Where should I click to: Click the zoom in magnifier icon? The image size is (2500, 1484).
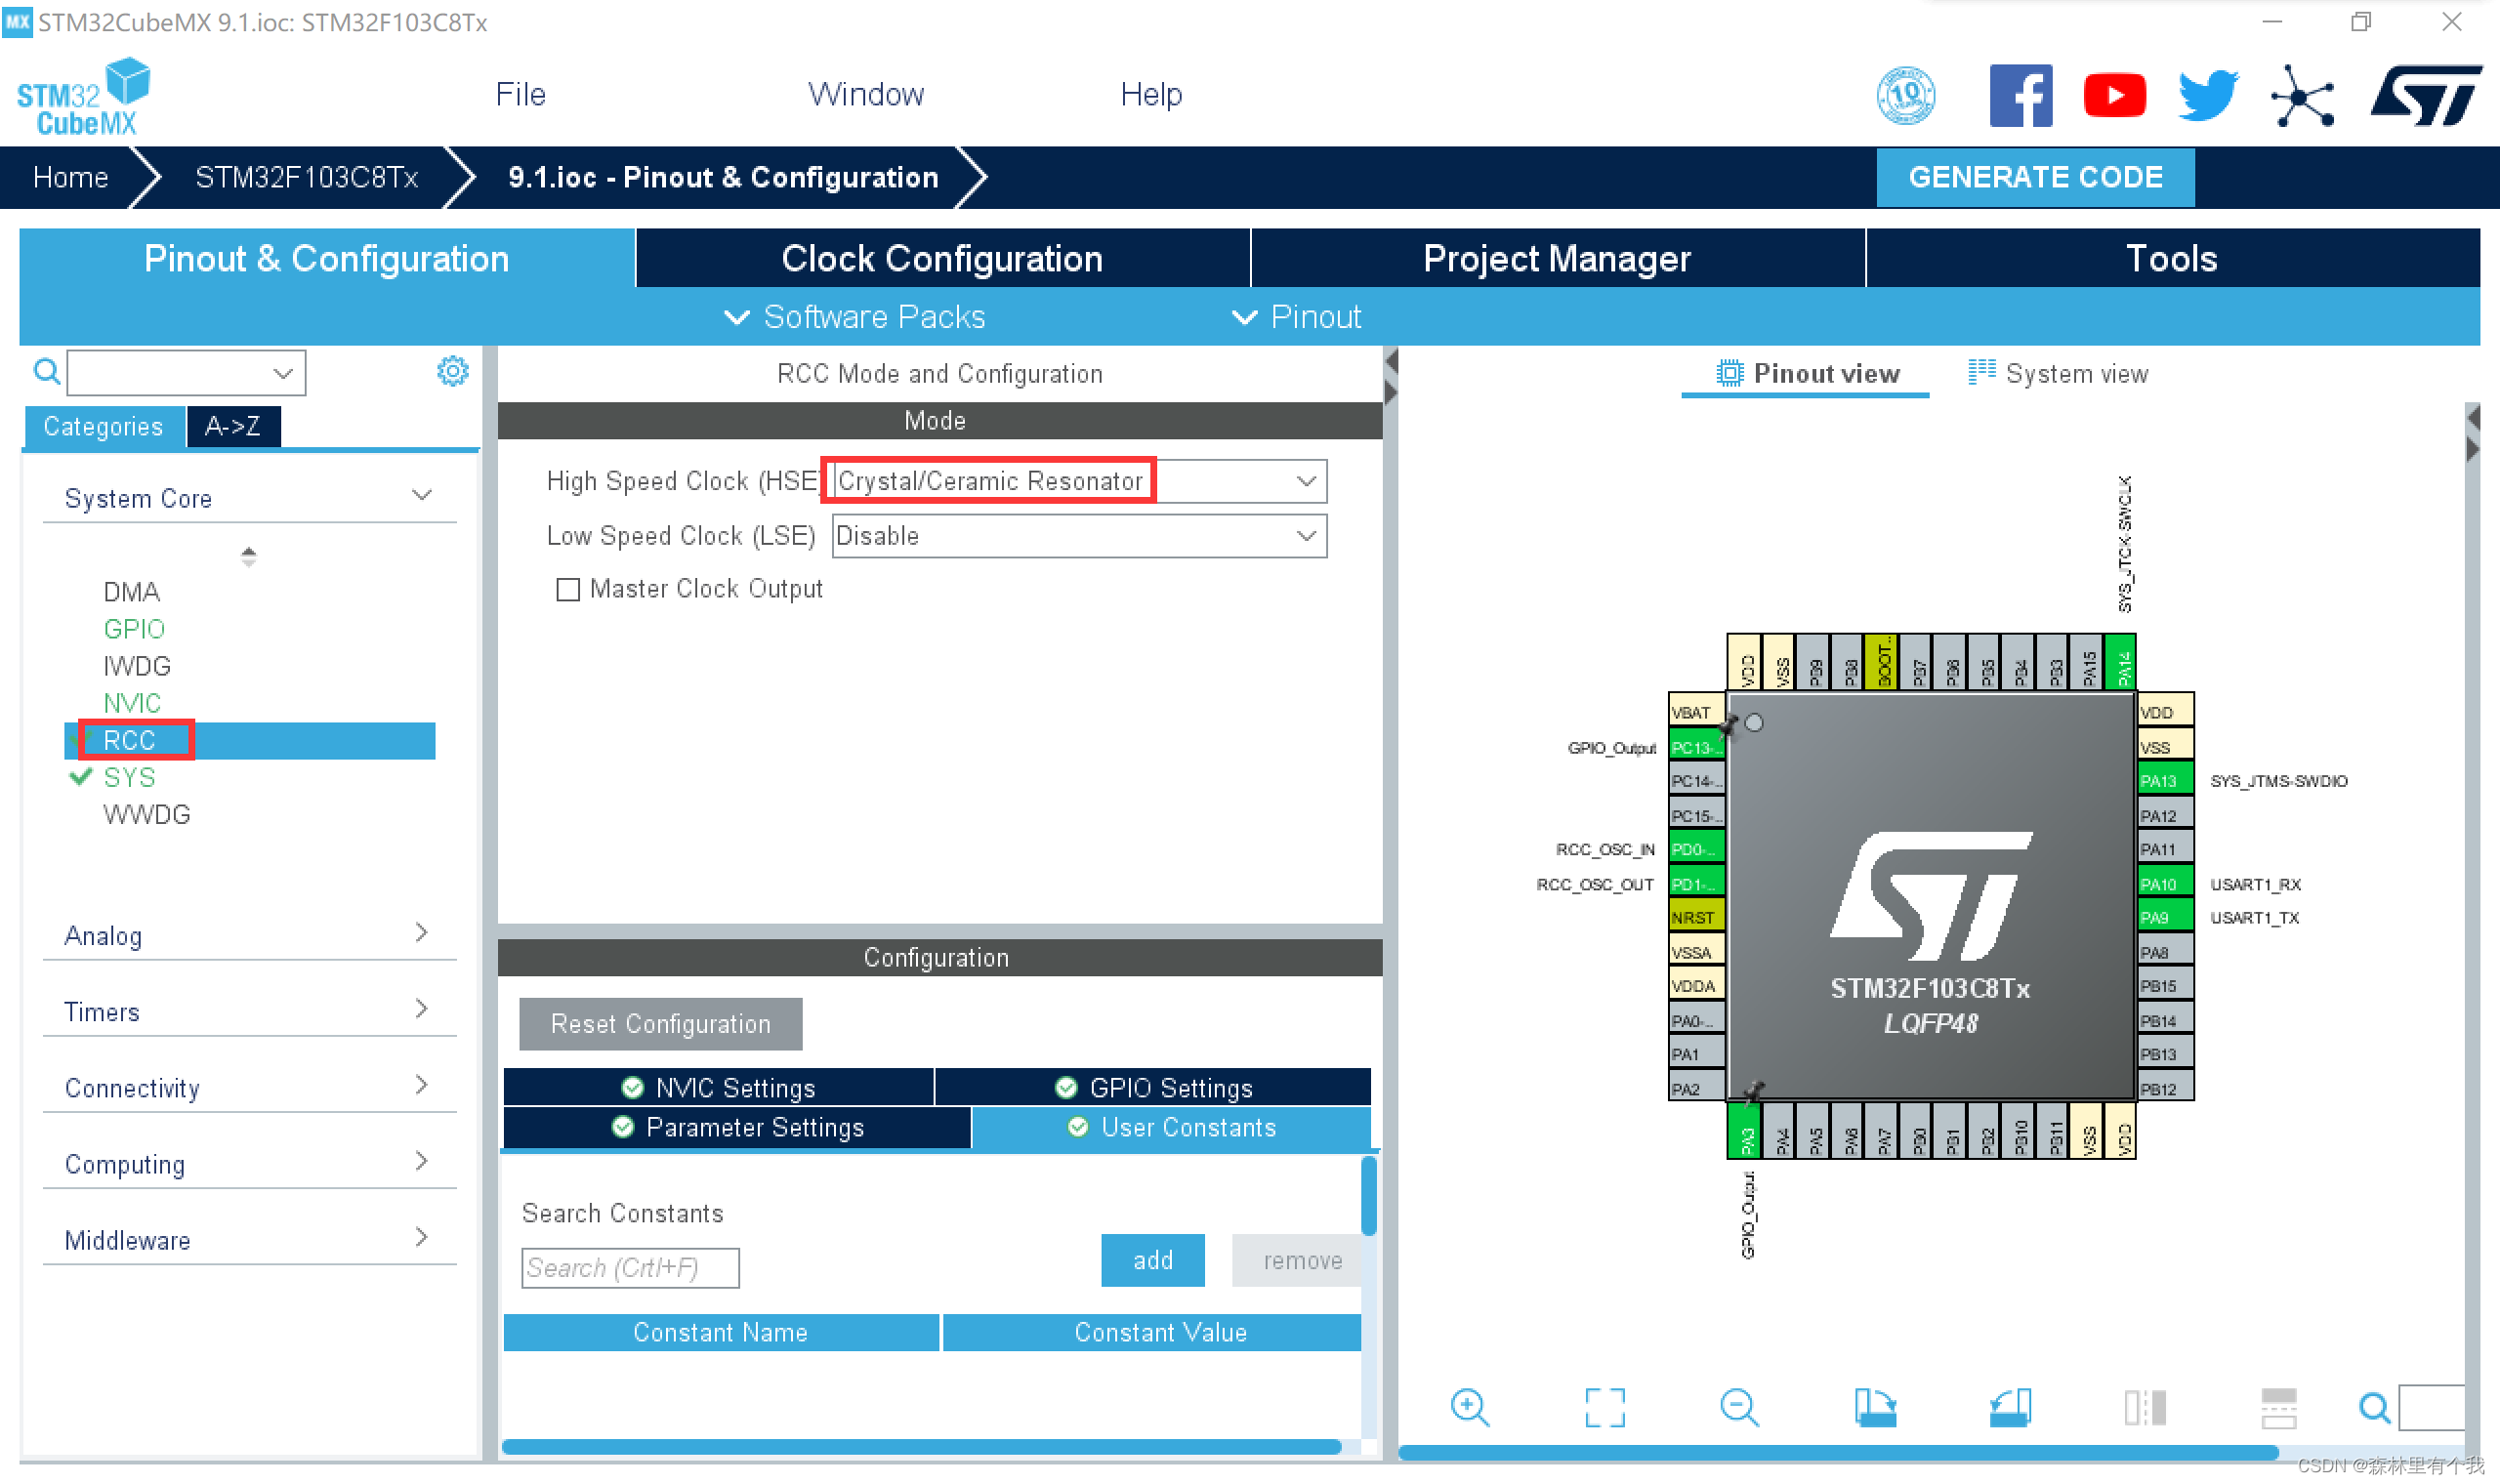click(1469, 1407)
